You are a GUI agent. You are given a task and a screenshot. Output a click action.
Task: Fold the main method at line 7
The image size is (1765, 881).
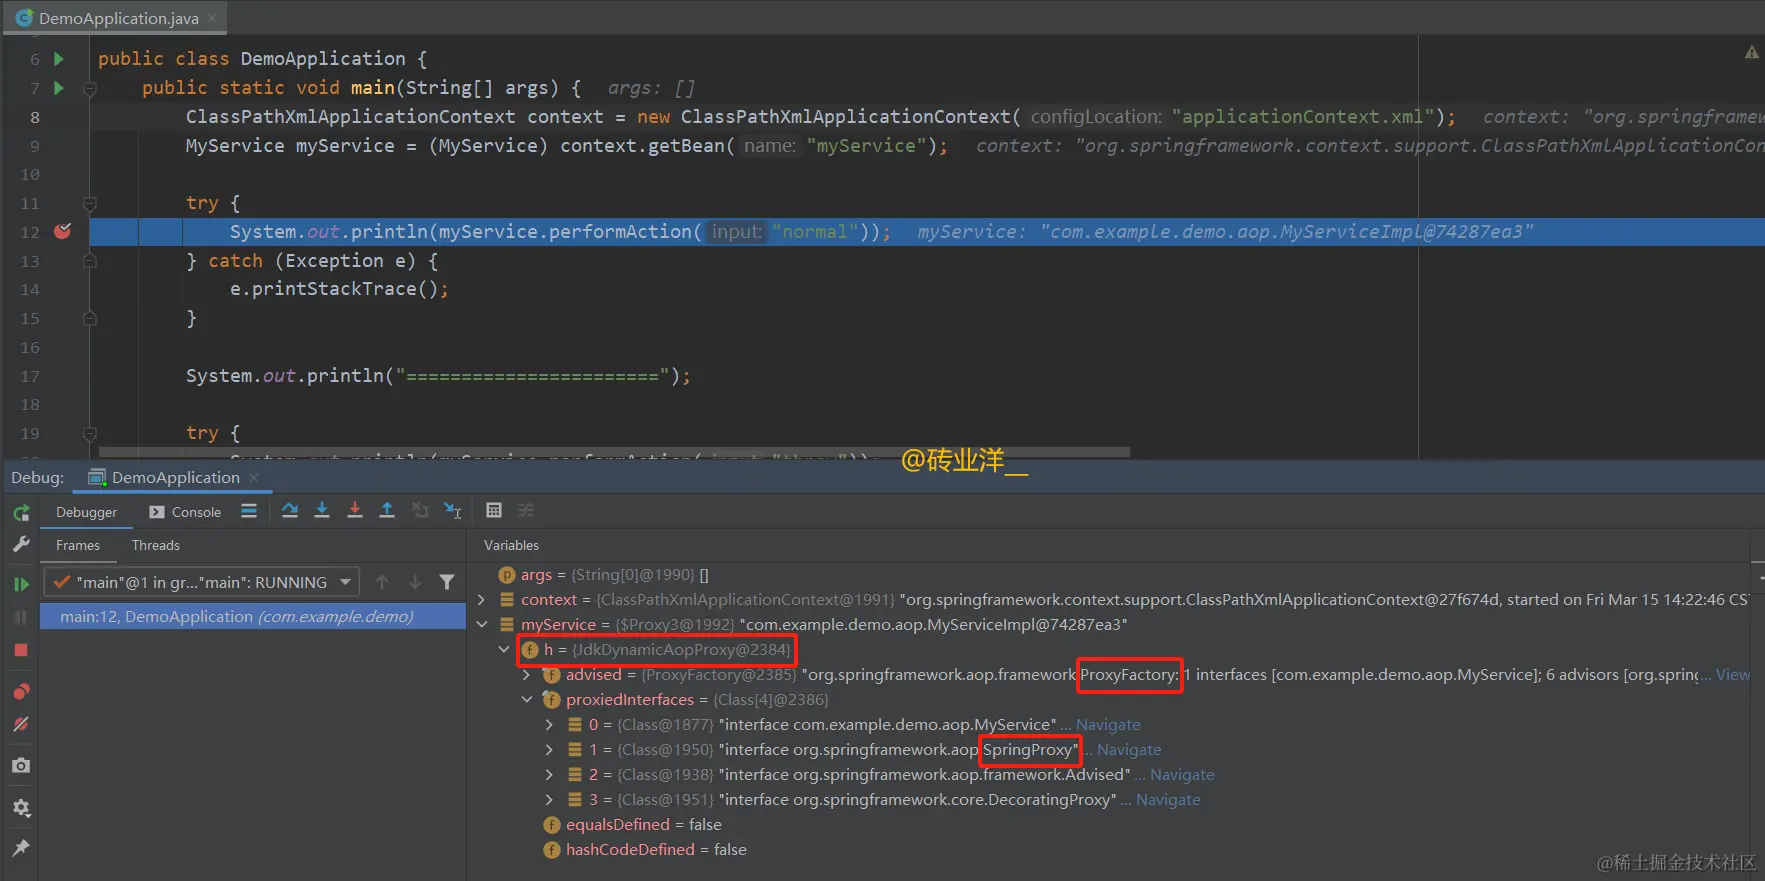[x=89, y=88]
